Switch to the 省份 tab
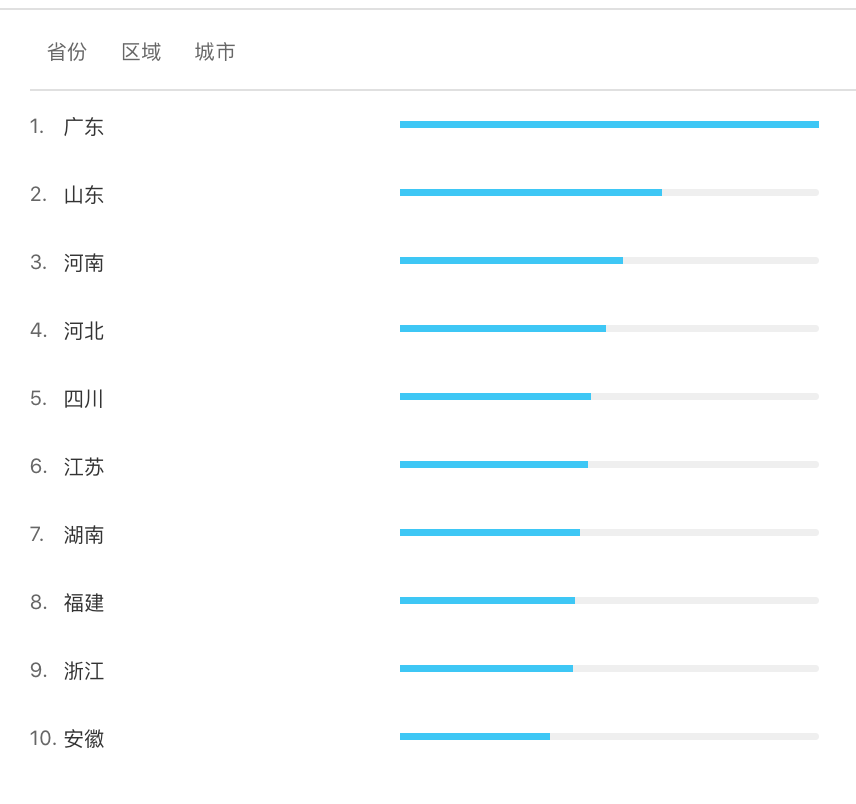 67,52
